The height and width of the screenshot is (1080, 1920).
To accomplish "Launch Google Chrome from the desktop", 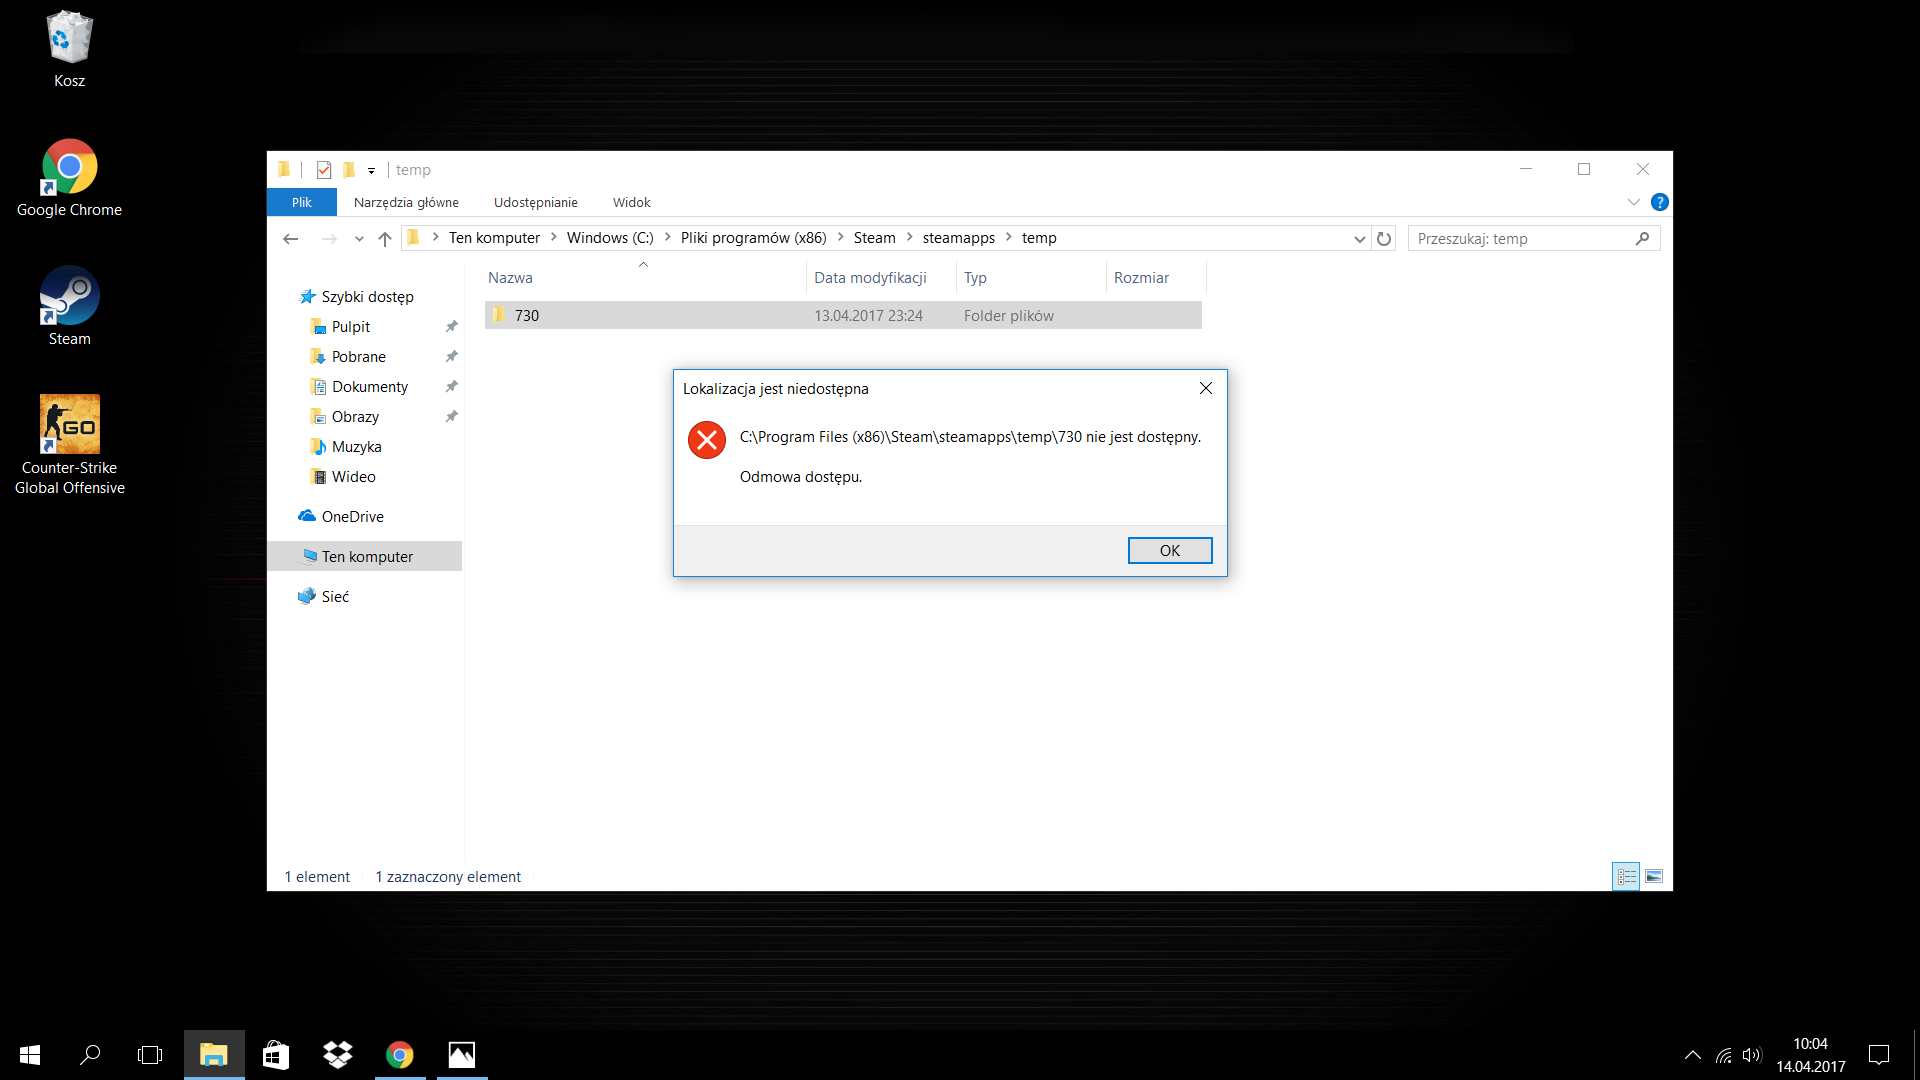I will pos(69,178).
